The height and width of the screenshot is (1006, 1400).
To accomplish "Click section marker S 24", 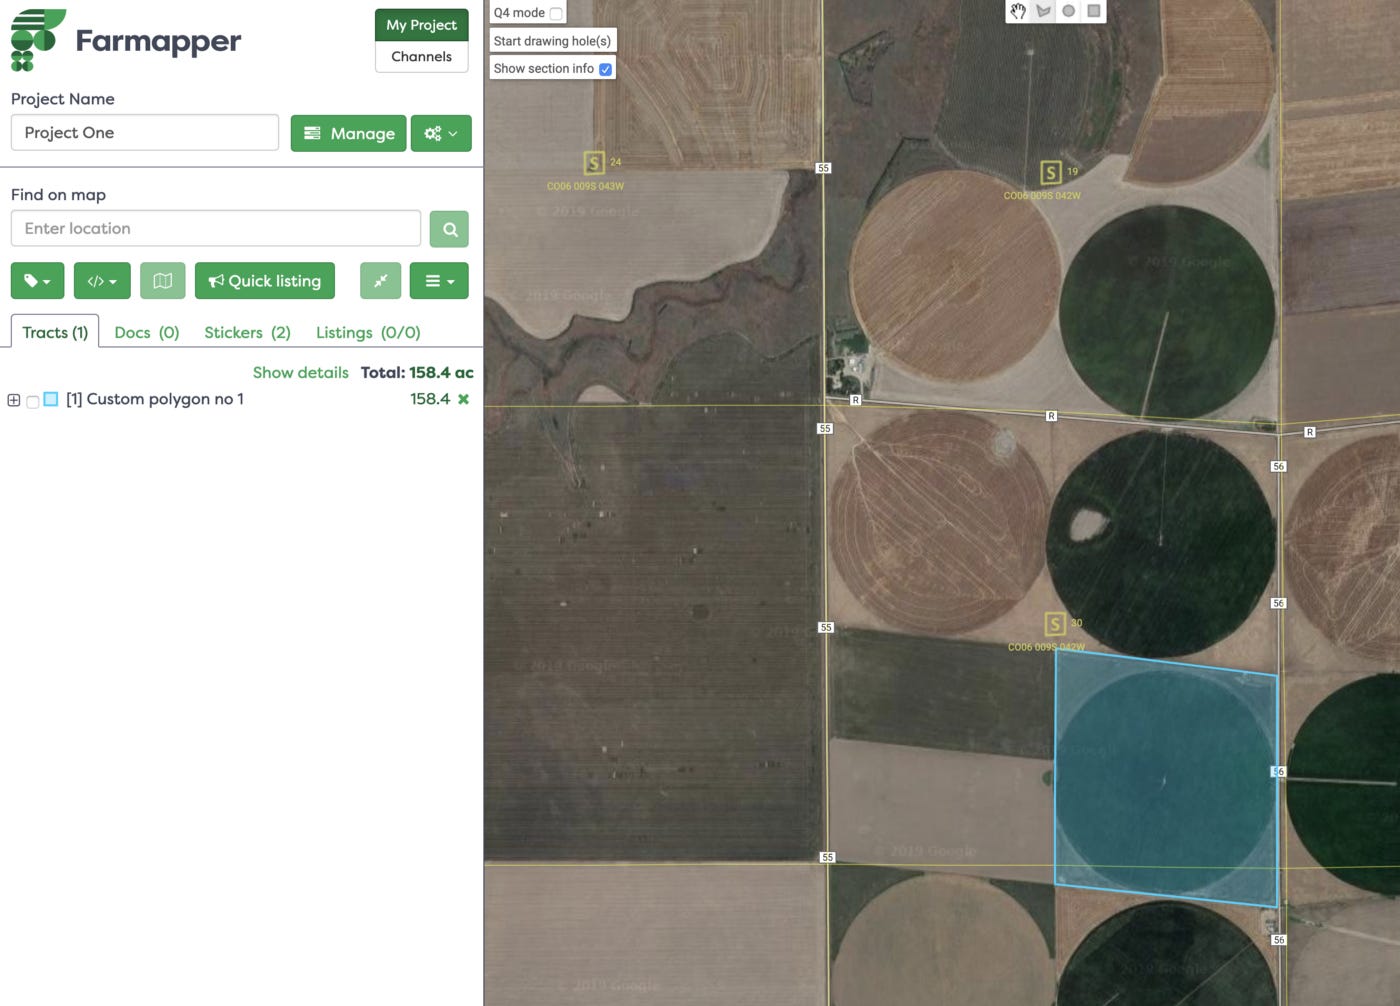I will (594, 163).
